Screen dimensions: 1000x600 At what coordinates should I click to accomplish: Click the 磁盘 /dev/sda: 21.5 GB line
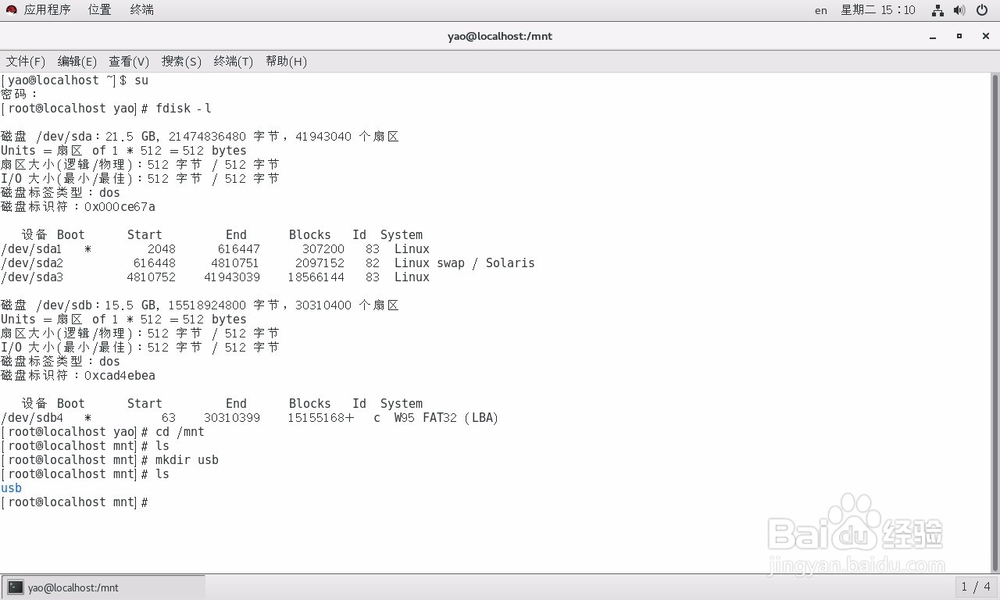(x=200, y=136)
